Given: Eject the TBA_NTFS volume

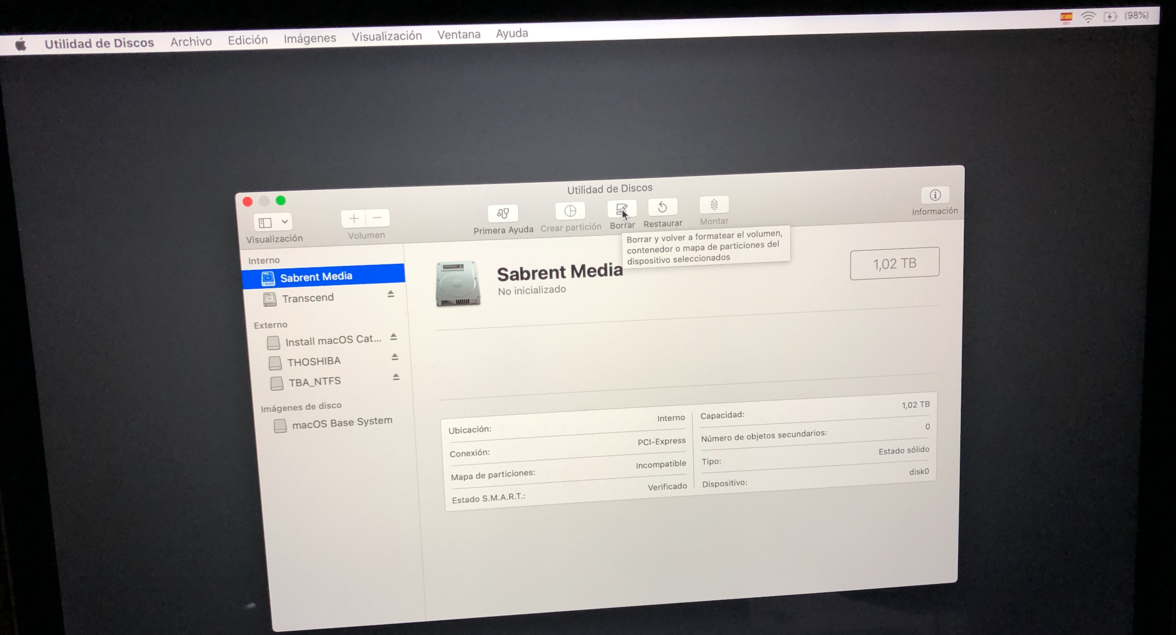Looking at the screenshot, I should (x=396, y=377).
